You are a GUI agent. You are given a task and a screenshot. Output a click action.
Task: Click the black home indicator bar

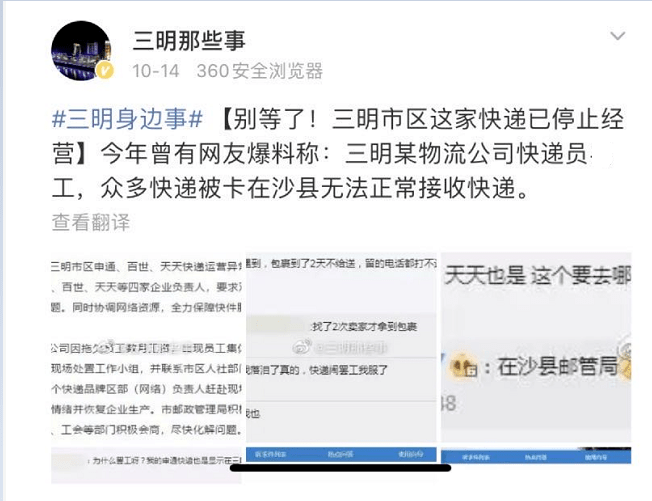click(341, 468)
